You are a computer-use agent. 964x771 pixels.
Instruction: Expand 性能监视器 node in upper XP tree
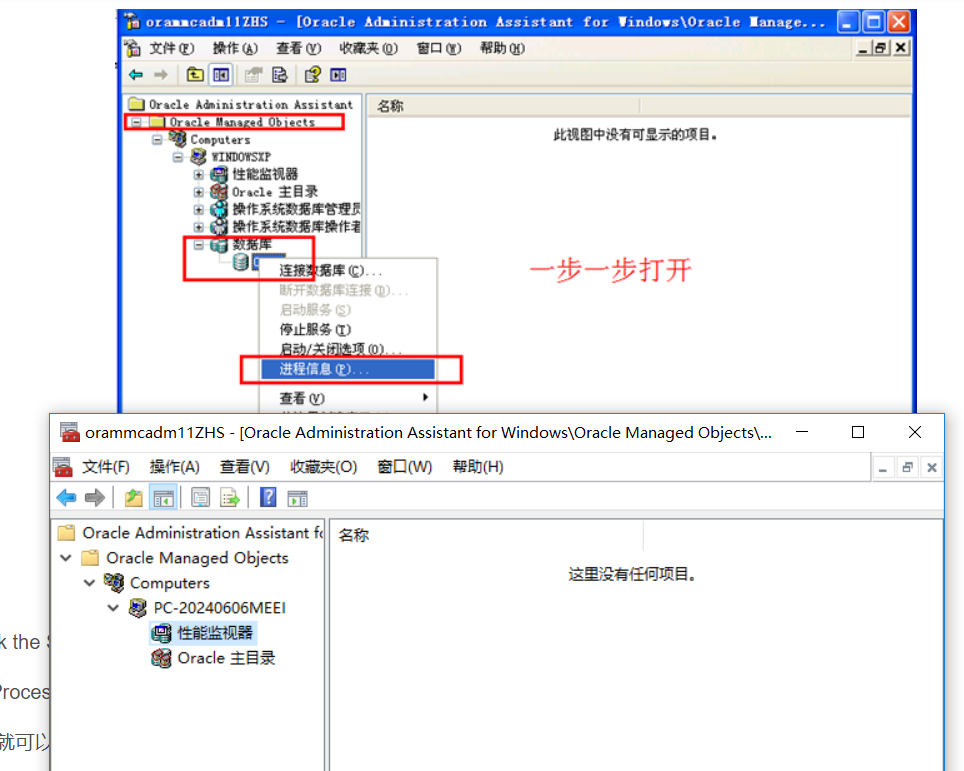point(199,175)
